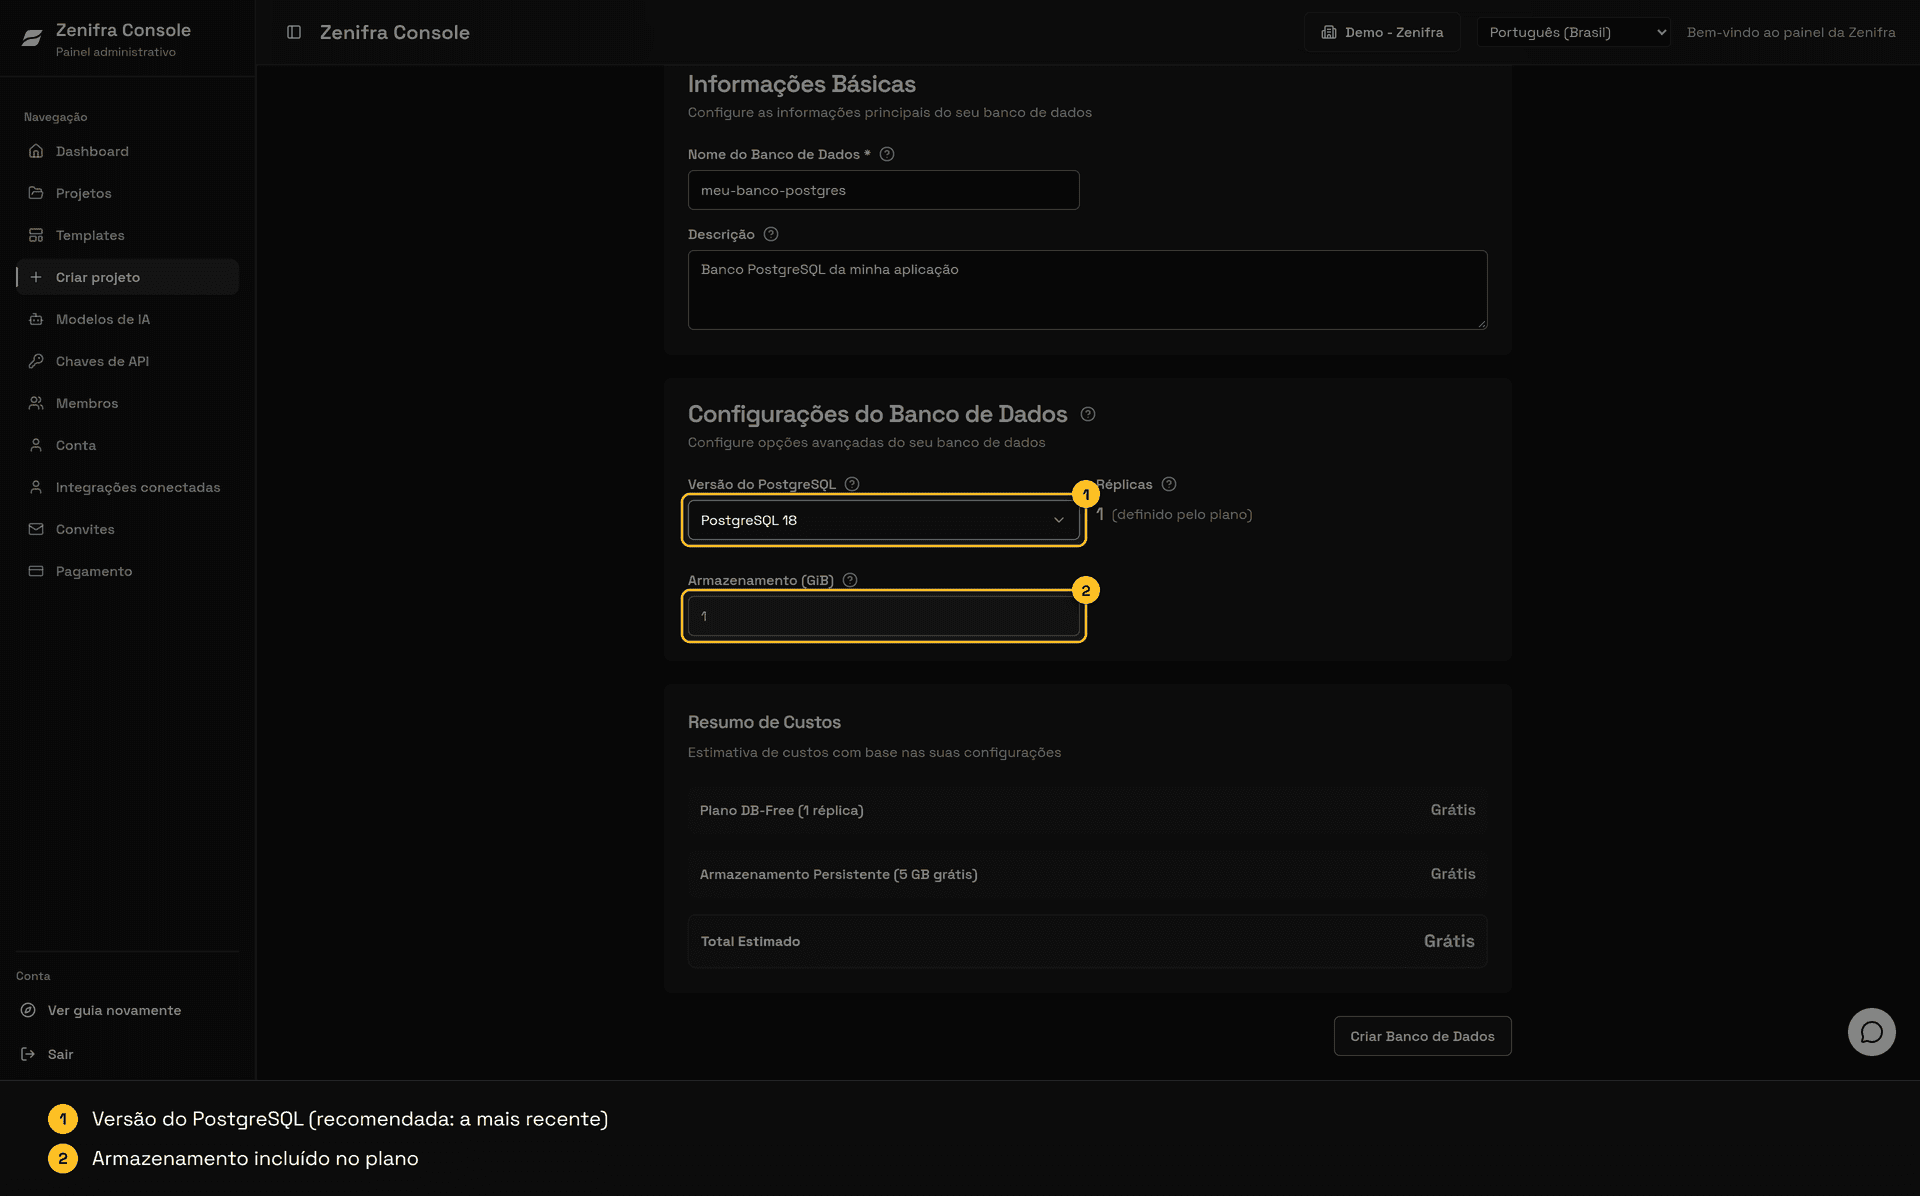
Task: Go to Membros page
Action: [128, 403]
